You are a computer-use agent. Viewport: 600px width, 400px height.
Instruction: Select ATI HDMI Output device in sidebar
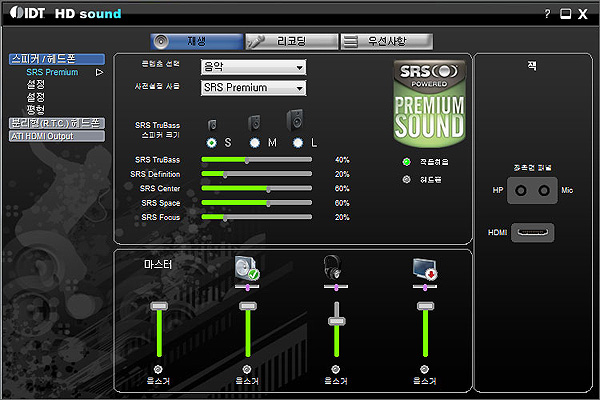tap(57, 136)
